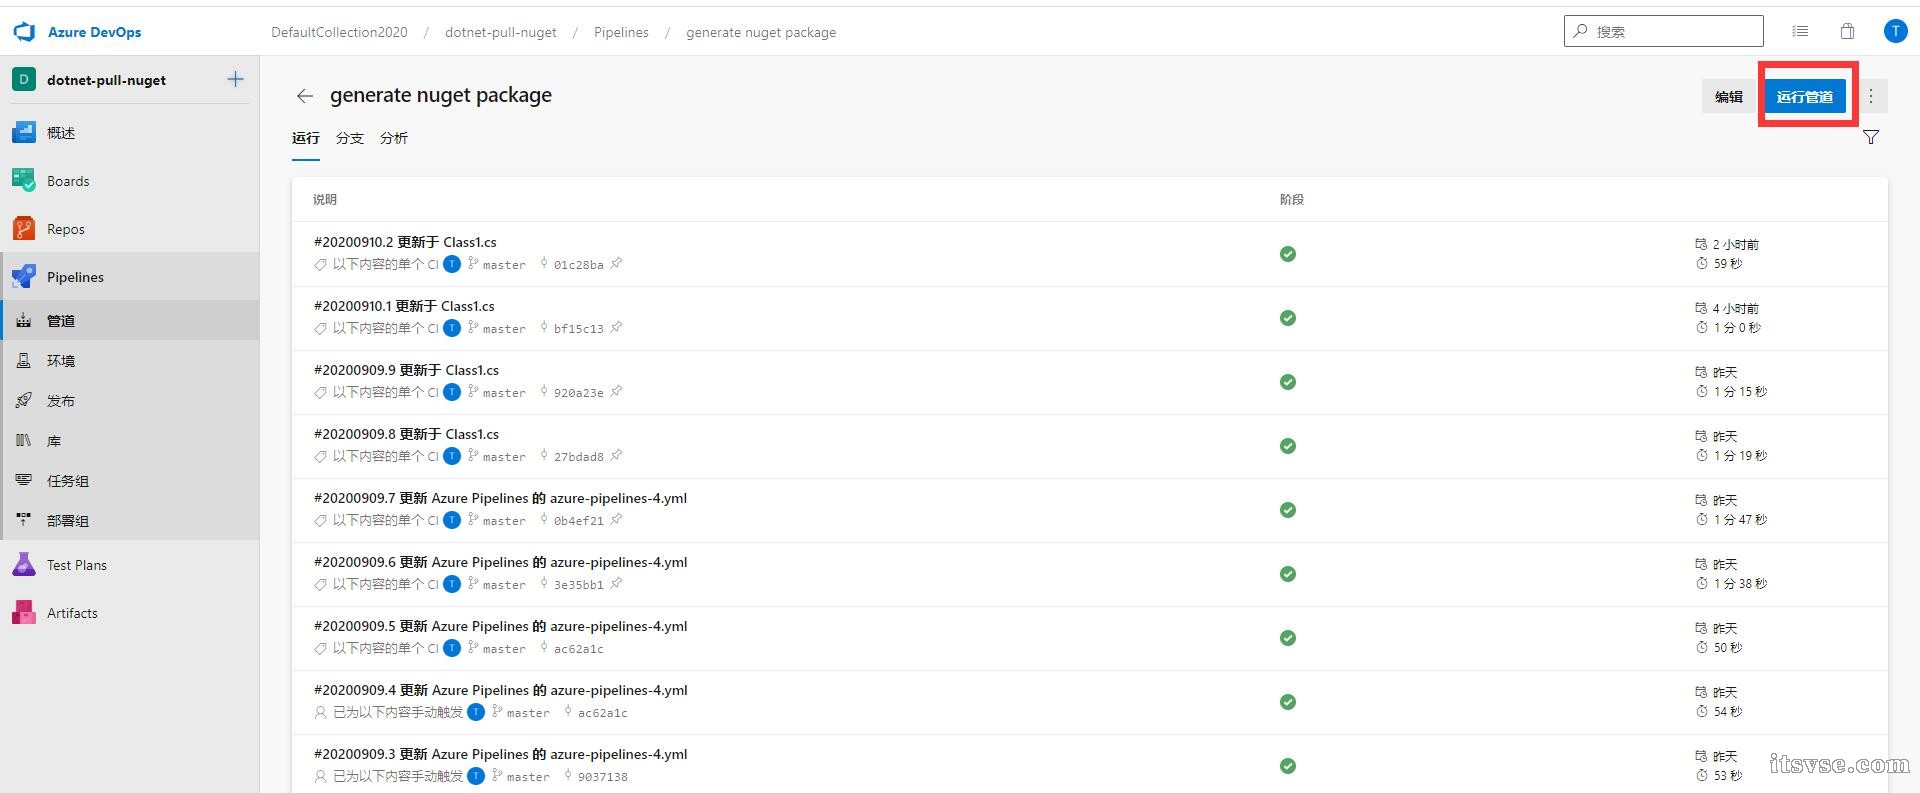The height and width of the screenshot is (793, 1920).
Task: Click master branch on run #20200909.5
Action: [504, 649]
